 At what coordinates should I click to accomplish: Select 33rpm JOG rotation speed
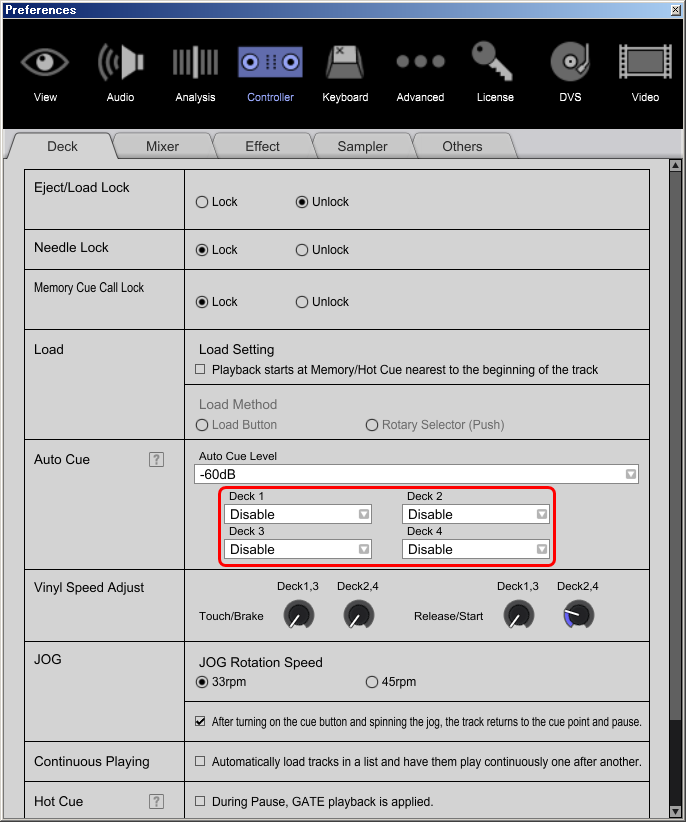click(x=202, y=682)
